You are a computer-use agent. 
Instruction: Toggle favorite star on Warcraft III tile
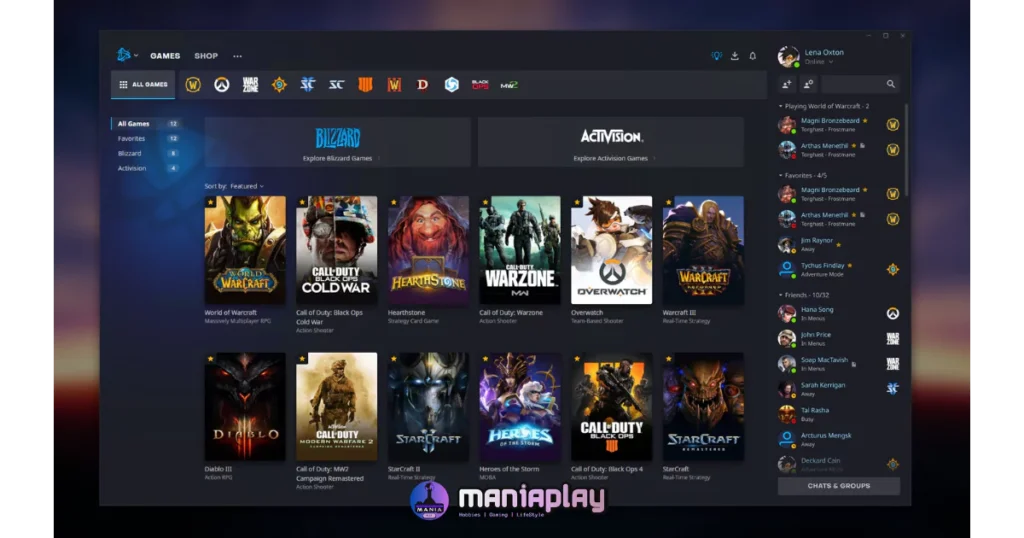[668, 202]
